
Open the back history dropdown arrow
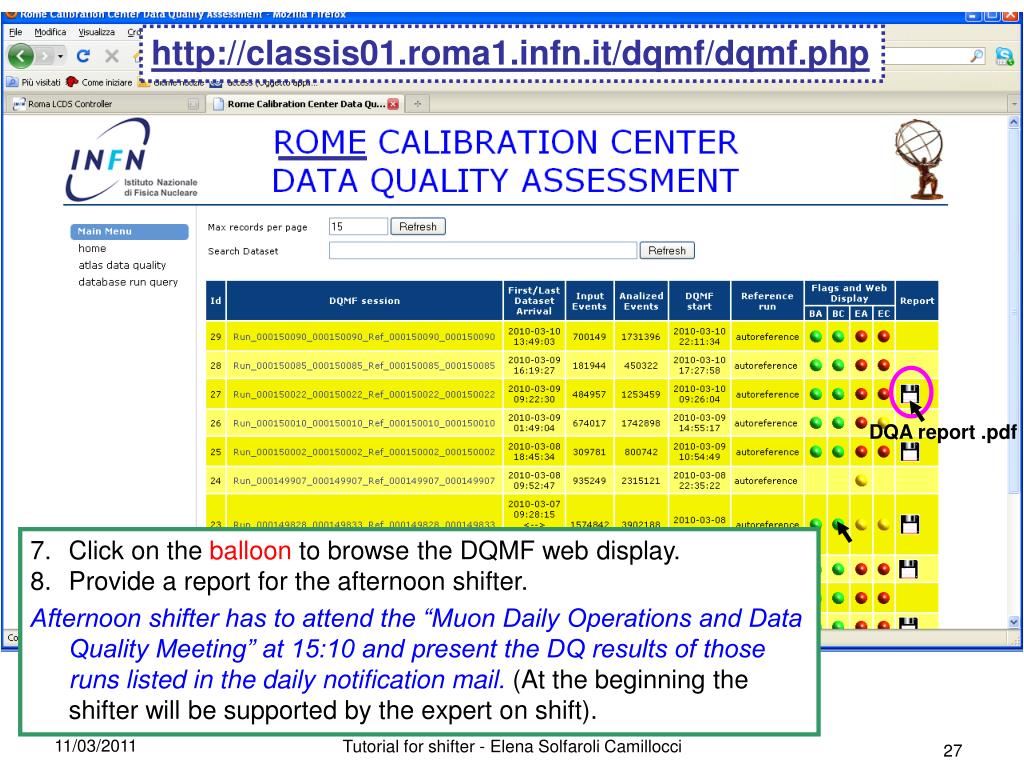pyautogui.click(x=61, y=56)
